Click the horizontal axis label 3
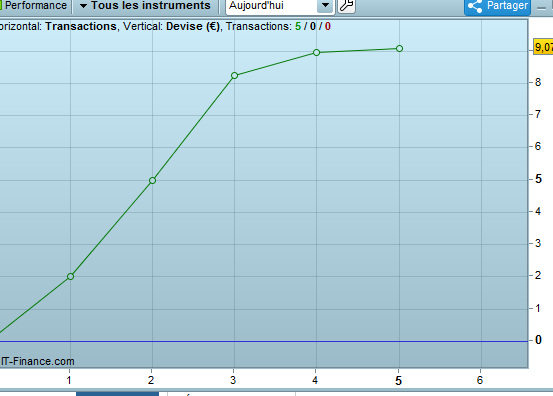553x396 pixels. click(x=233, y=380)
